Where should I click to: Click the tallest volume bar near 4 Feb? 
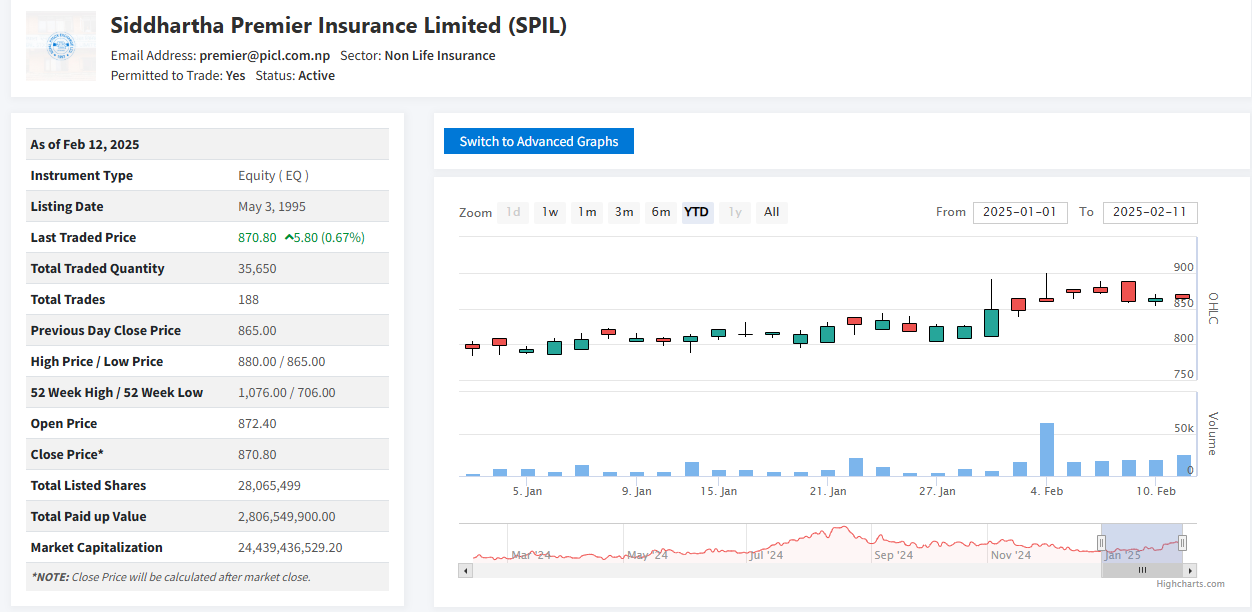click(x=1047, y=449)
